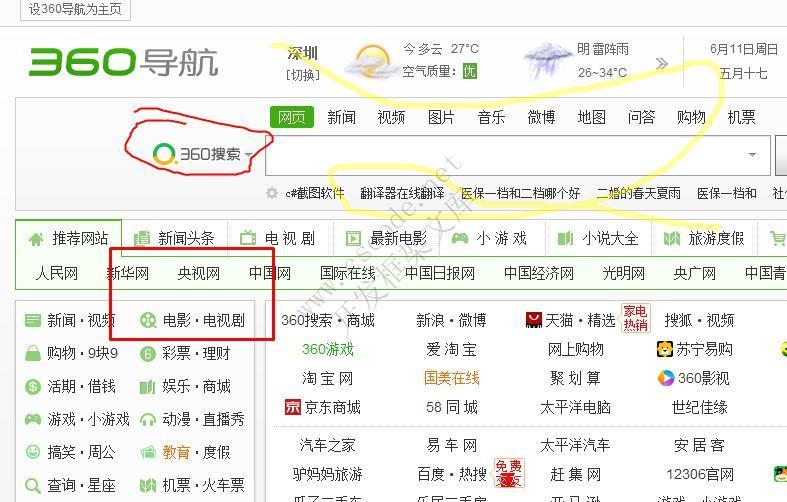Click 切换 to change the city

(303, 75)
